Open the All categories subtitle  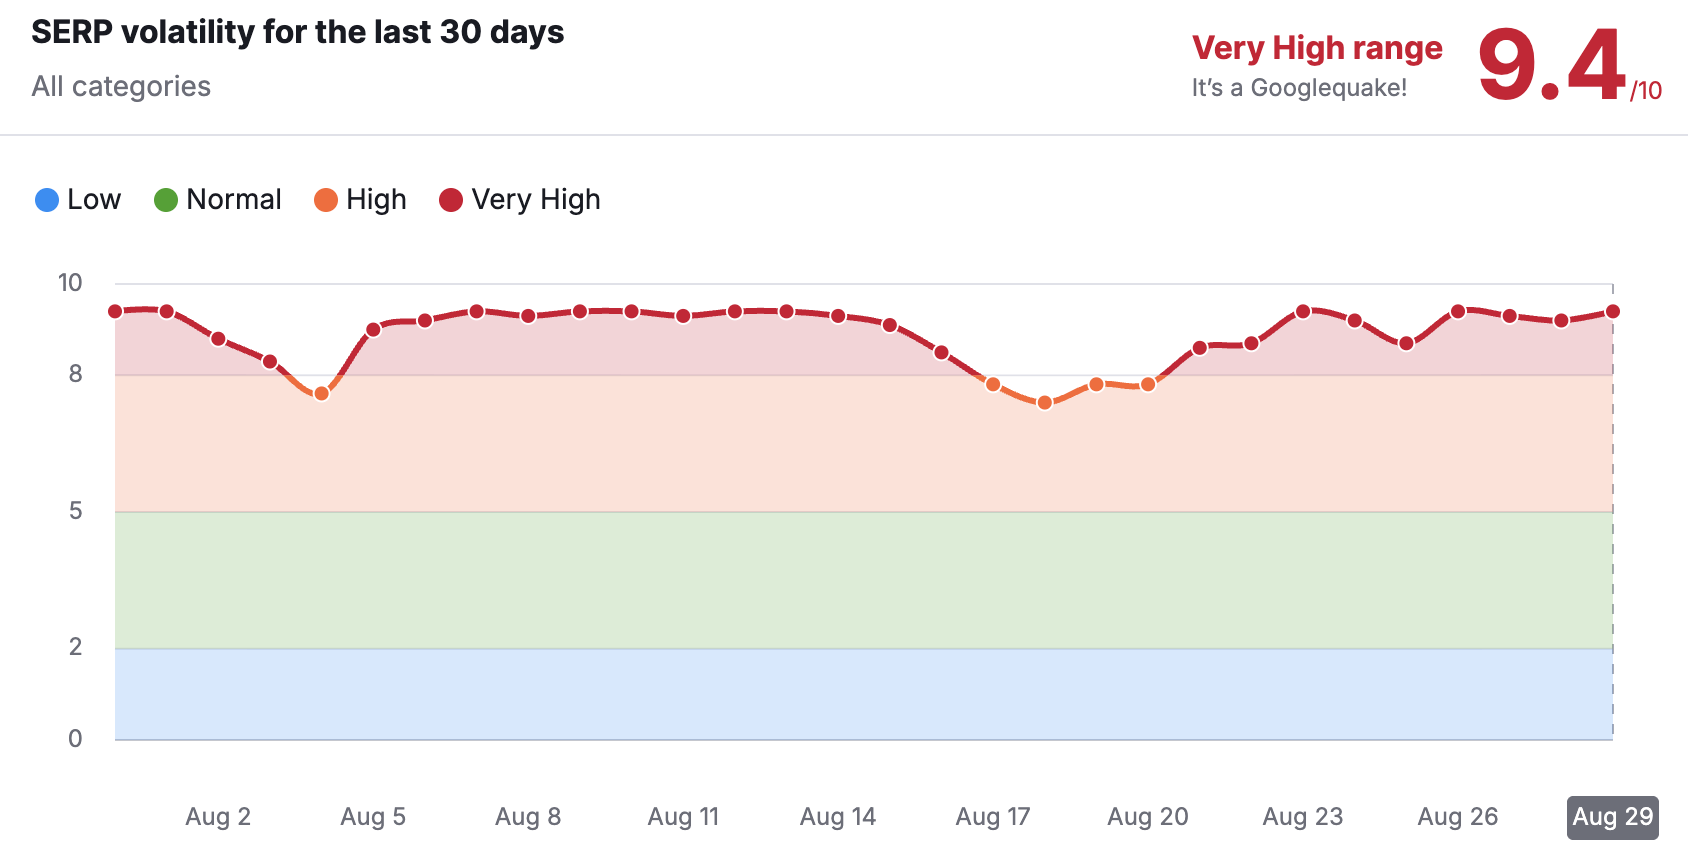click(121, 87)
